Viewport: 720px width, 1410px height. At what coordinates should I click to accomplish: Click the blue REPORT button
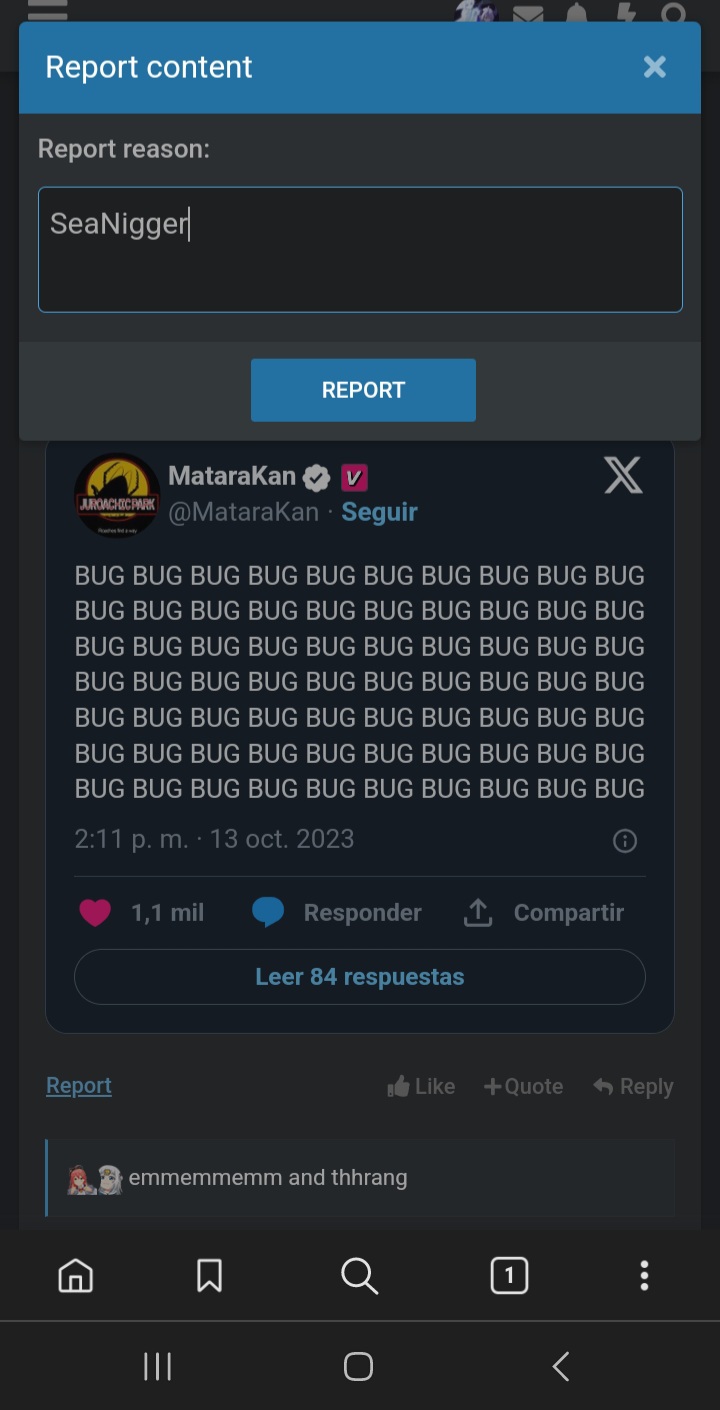click(x=363, y=390)
